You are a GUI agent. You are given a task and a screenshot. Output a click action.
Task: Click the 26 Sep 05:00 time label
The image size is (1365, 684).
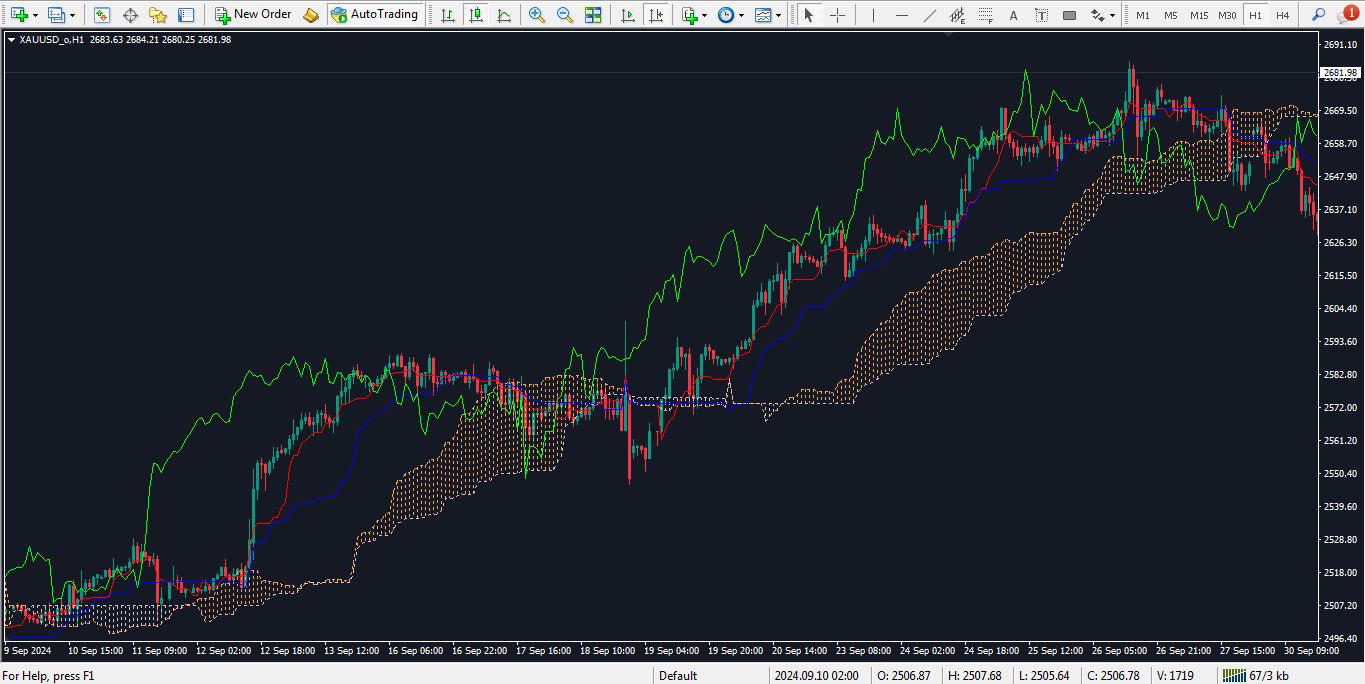tap(1120, 650)
